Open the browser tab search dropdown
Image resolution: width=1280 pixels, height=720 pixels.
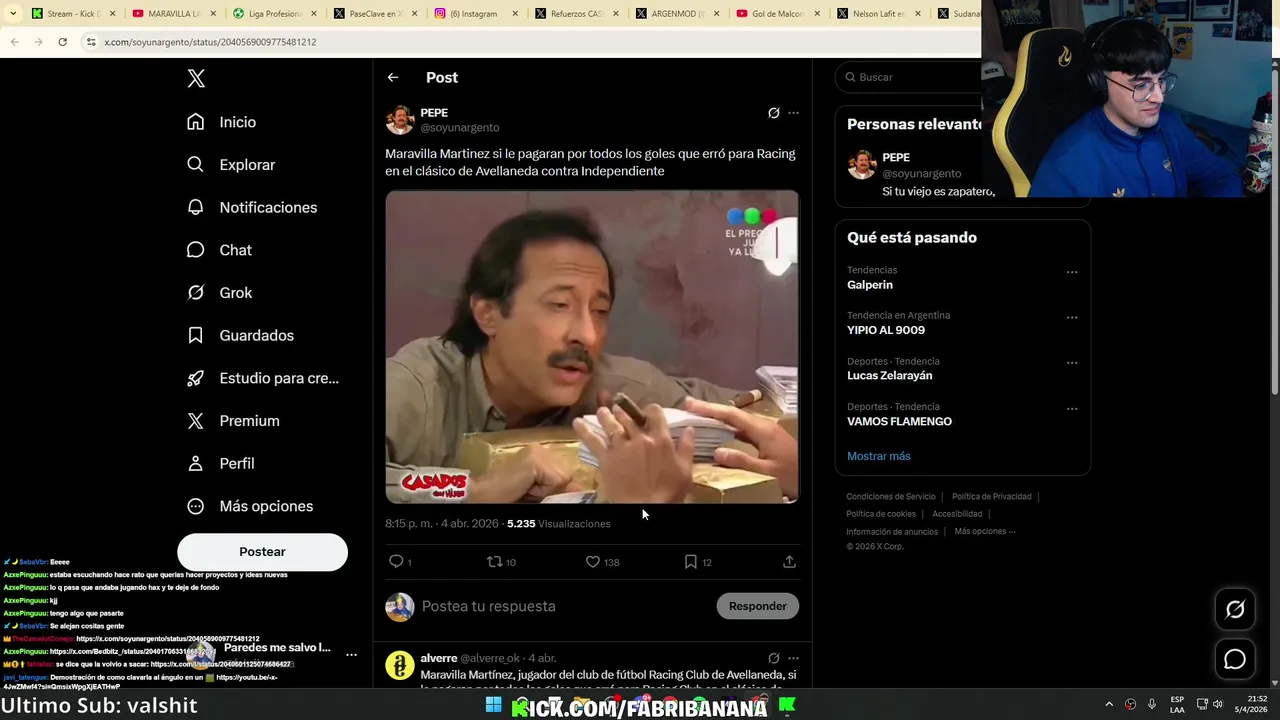[12, 14]
